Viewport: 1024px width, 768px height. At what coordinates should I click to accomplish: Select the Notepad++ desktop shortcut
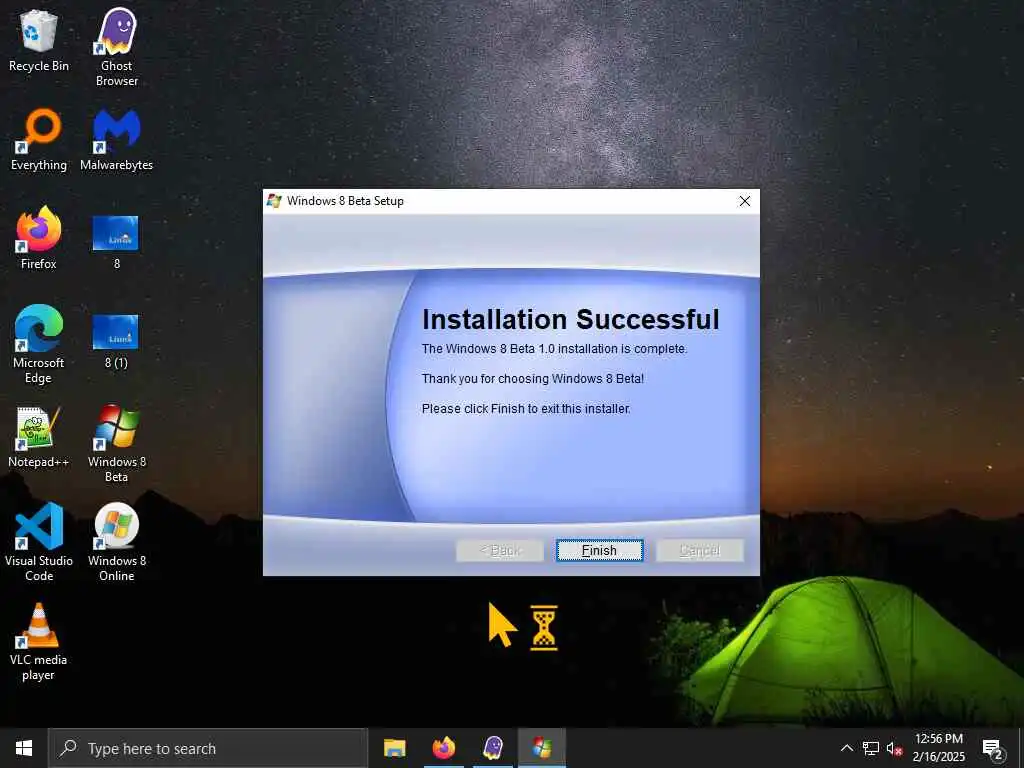point(39,437)
